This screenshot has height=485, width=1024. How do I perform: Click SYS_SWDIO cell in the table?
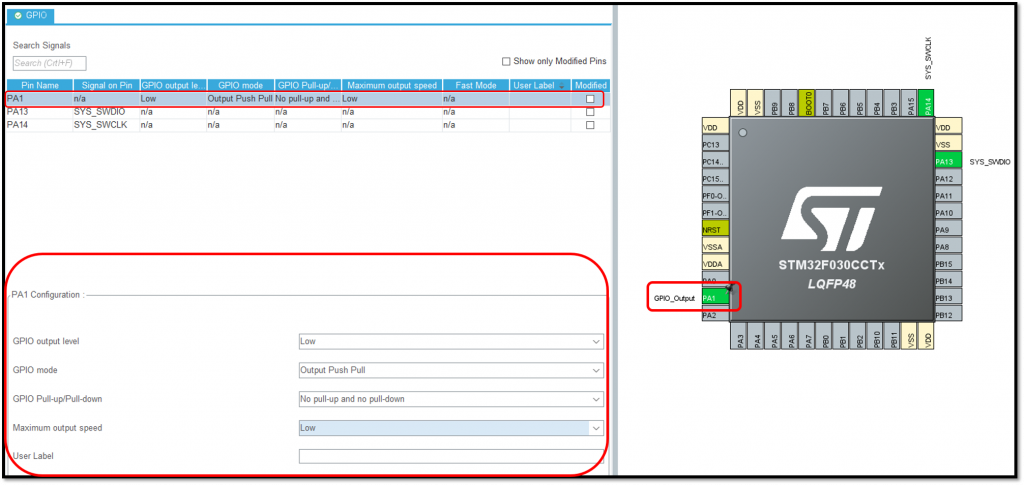[x=106, y=112]
